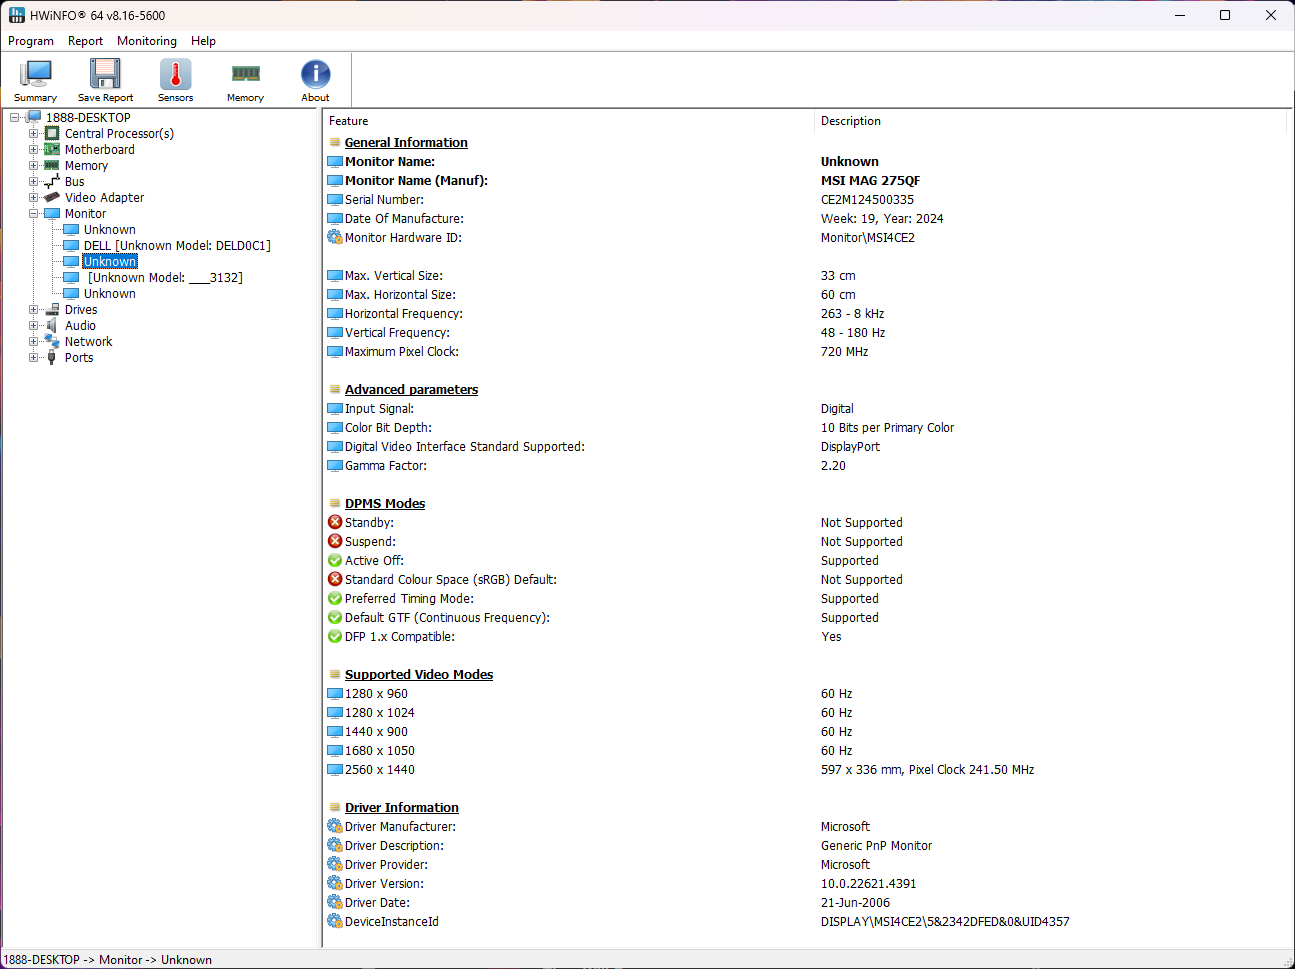Click the HWiNFO title bar app icon
The height and width of the screenshot is (969, 1295).
pyautogui.click(x=17, y=15)
